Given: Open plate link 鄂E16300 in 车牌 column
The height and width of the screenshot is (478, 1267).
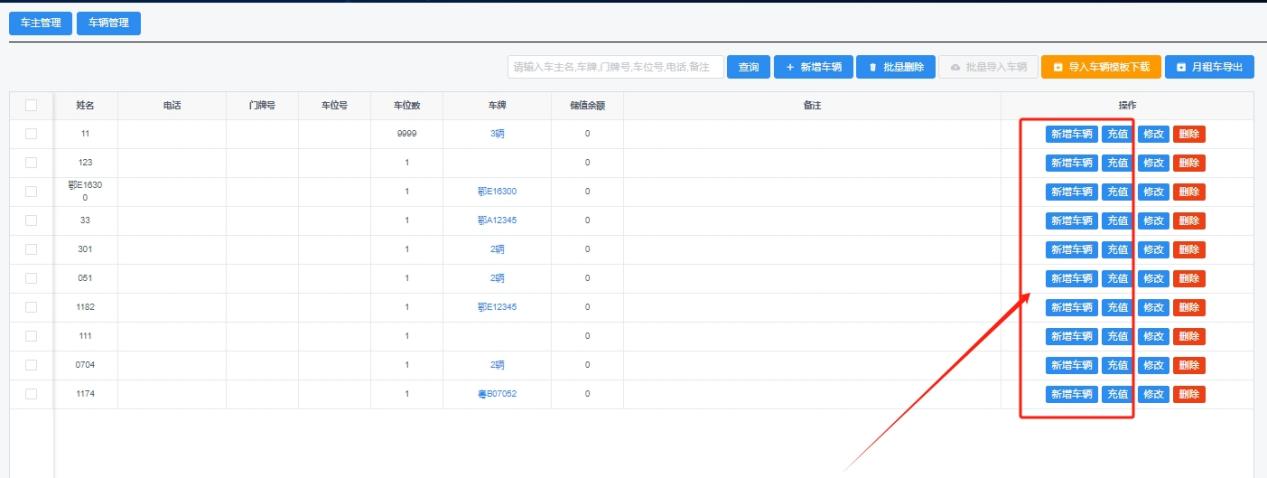Looking at the screenshot, I should coord(497,191).
